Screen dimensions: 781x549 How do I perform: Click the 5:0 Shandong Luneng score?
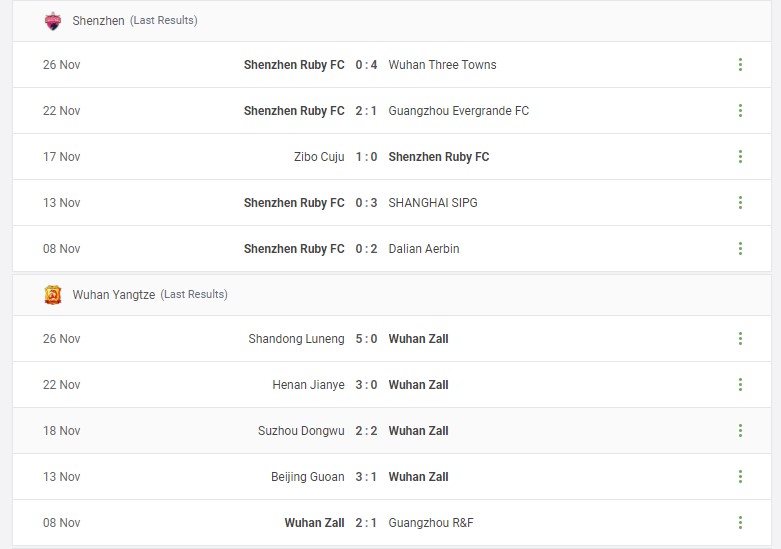366,339
